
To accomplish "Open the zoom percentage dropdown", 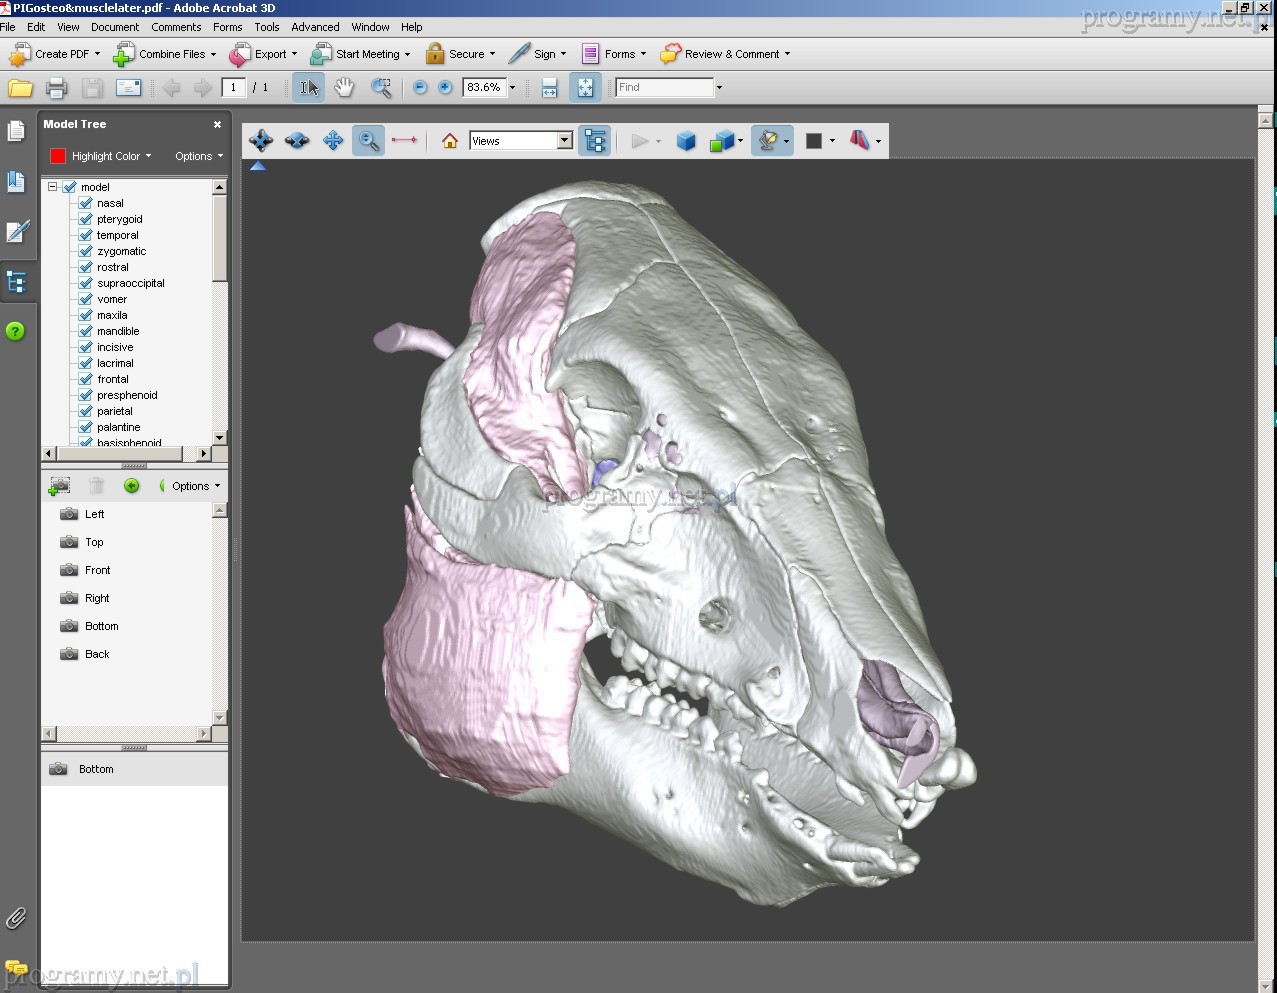I will (x=512, y=88).
